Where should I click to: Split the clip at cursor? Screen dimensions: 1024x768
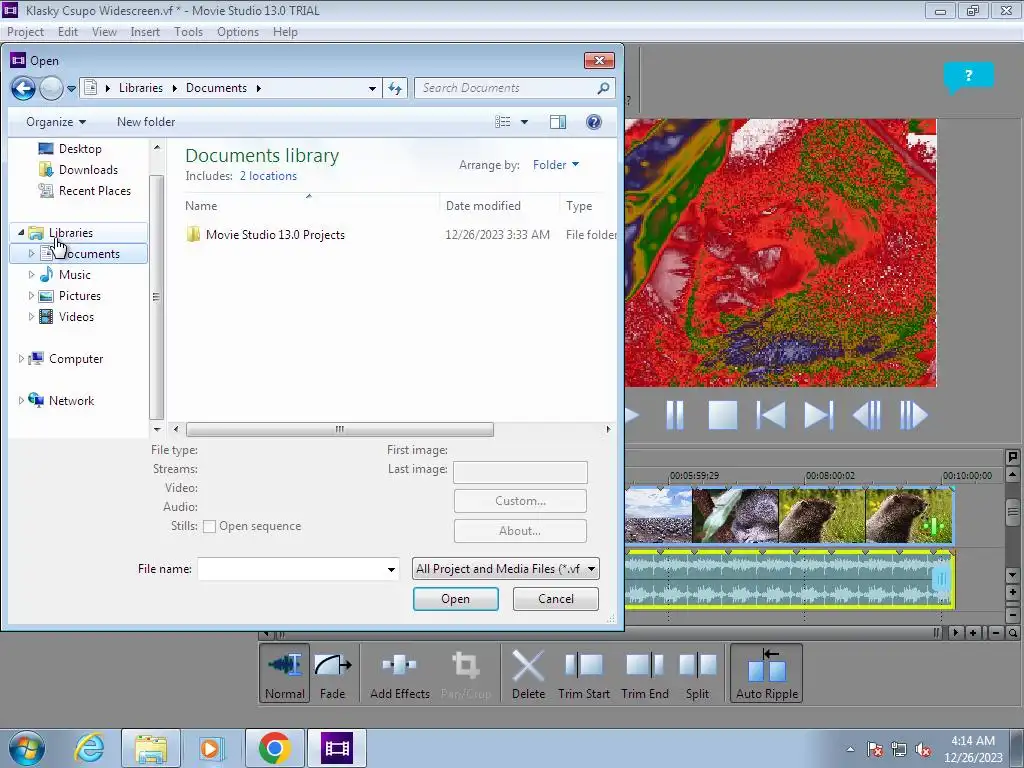coord(697,673)
